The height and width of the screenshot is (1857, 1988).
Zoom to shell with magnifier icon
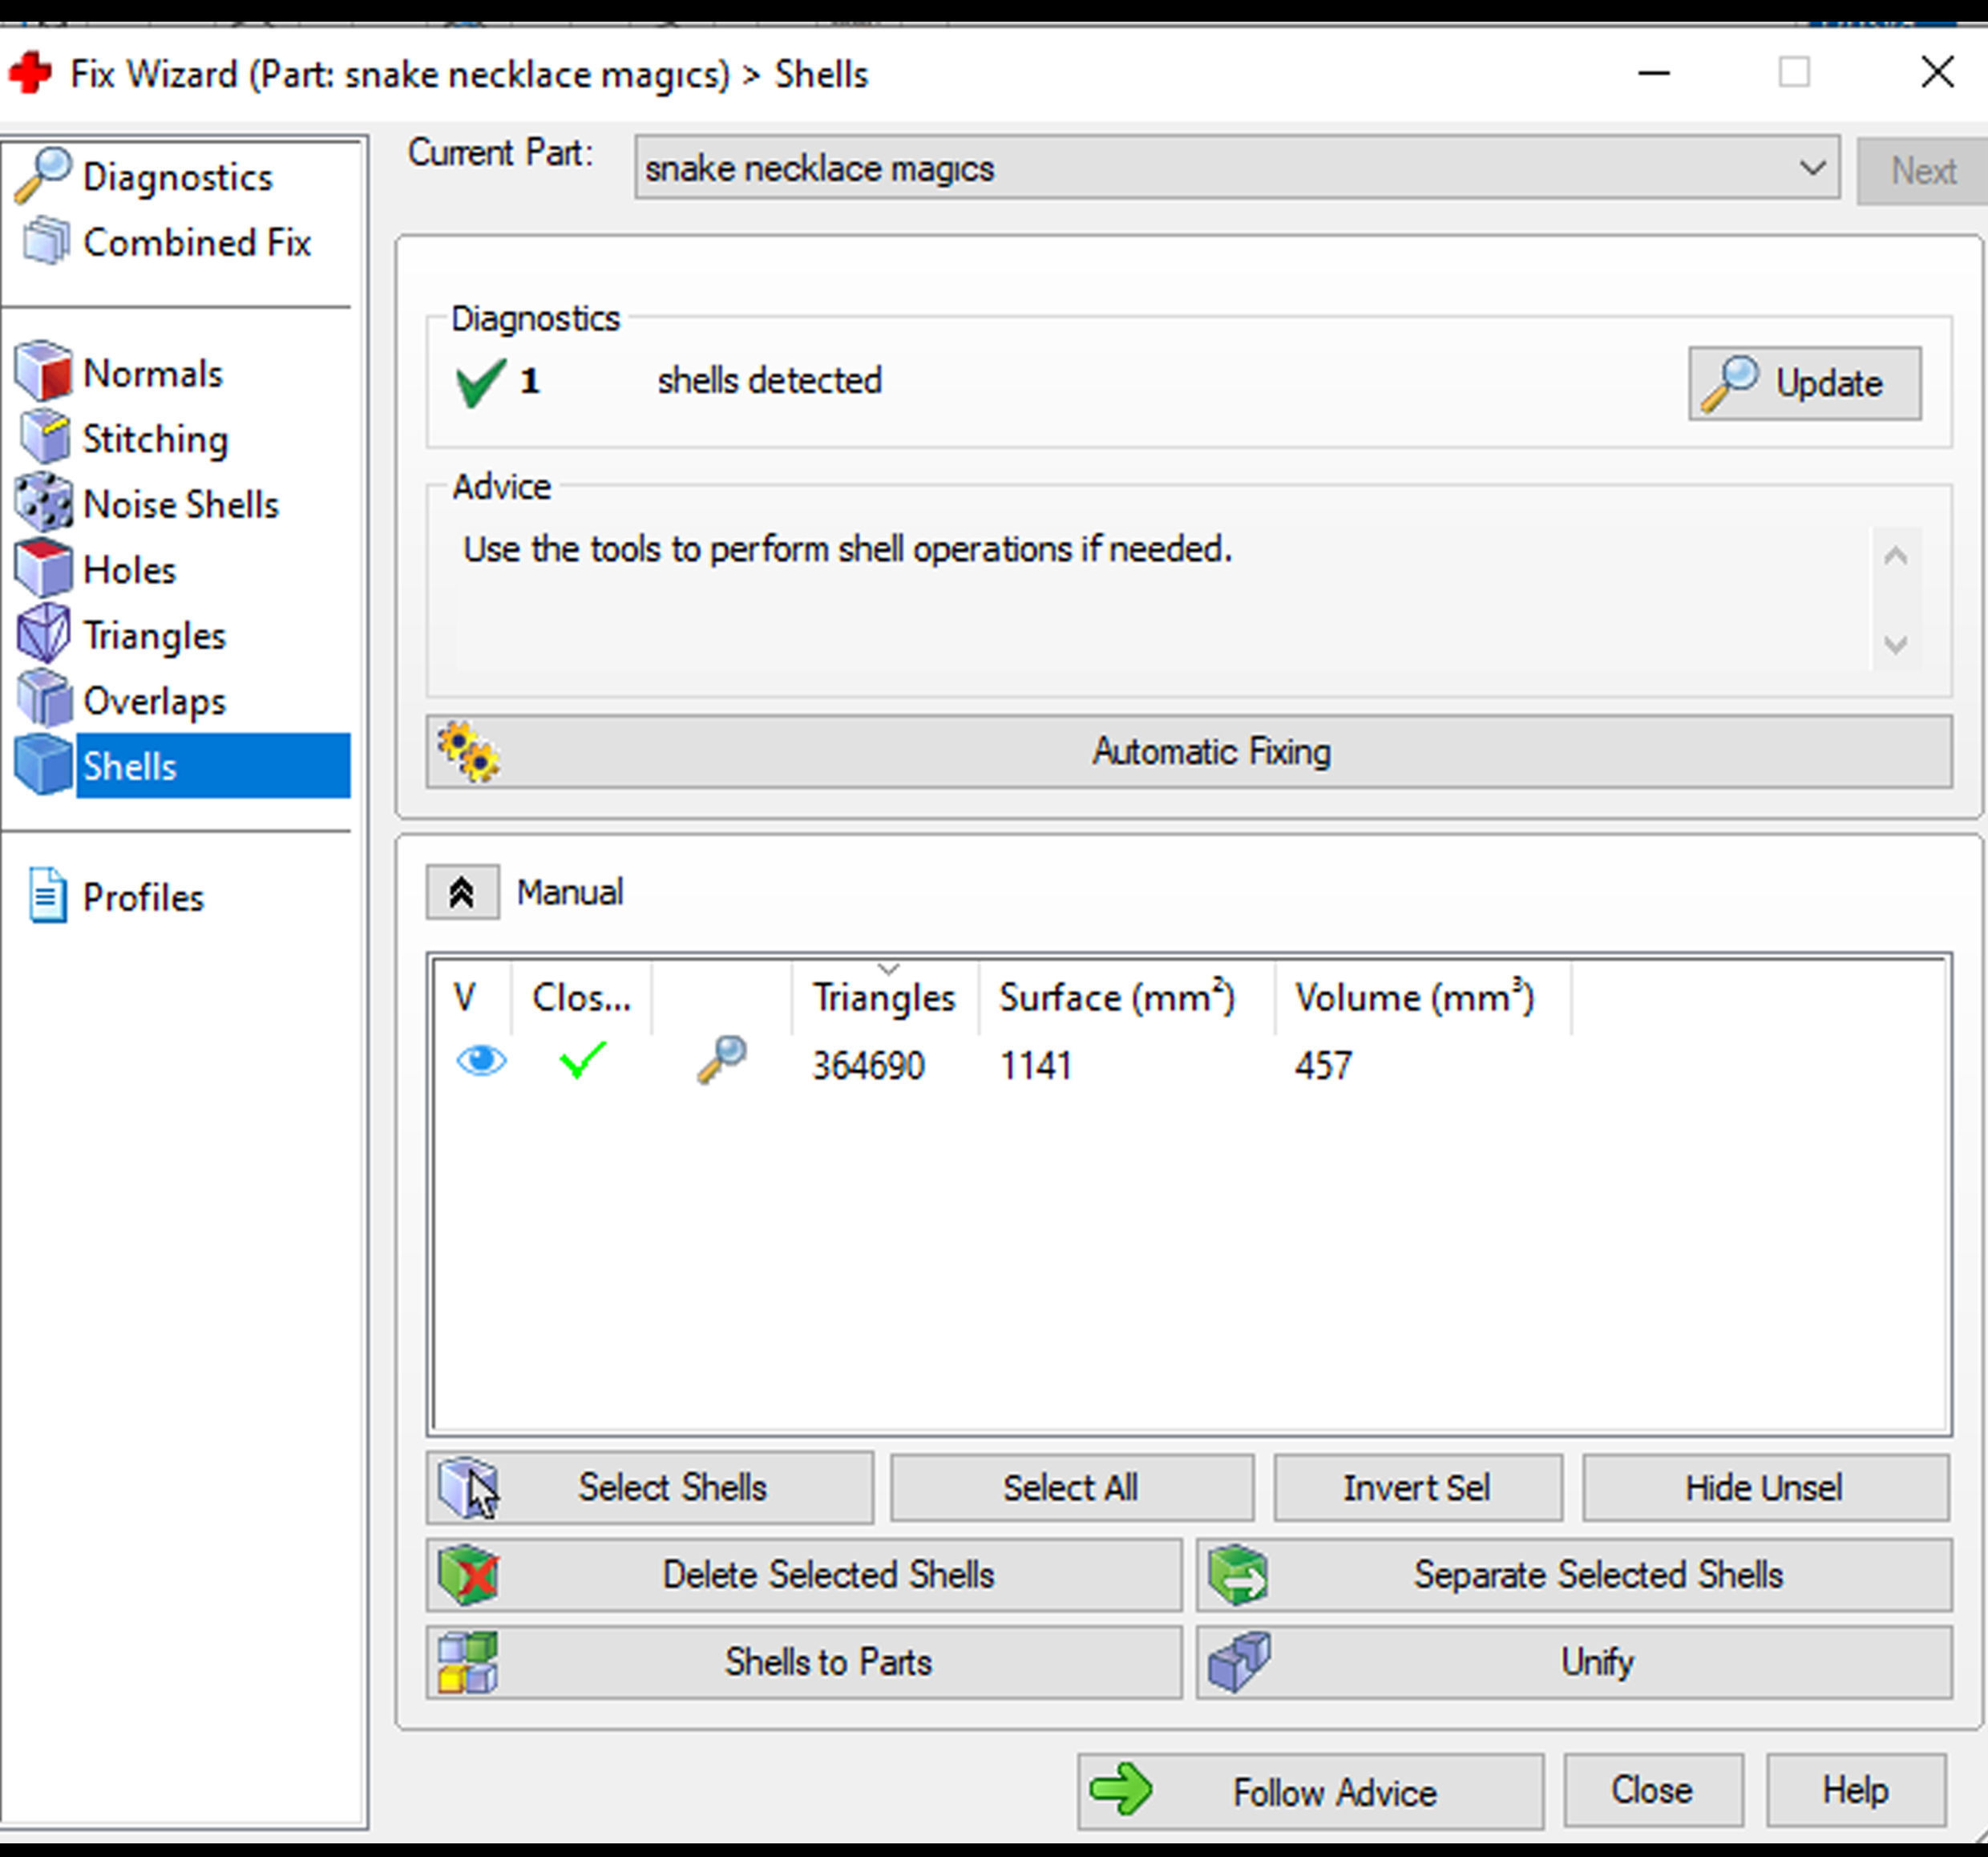tap(721, 1061)
